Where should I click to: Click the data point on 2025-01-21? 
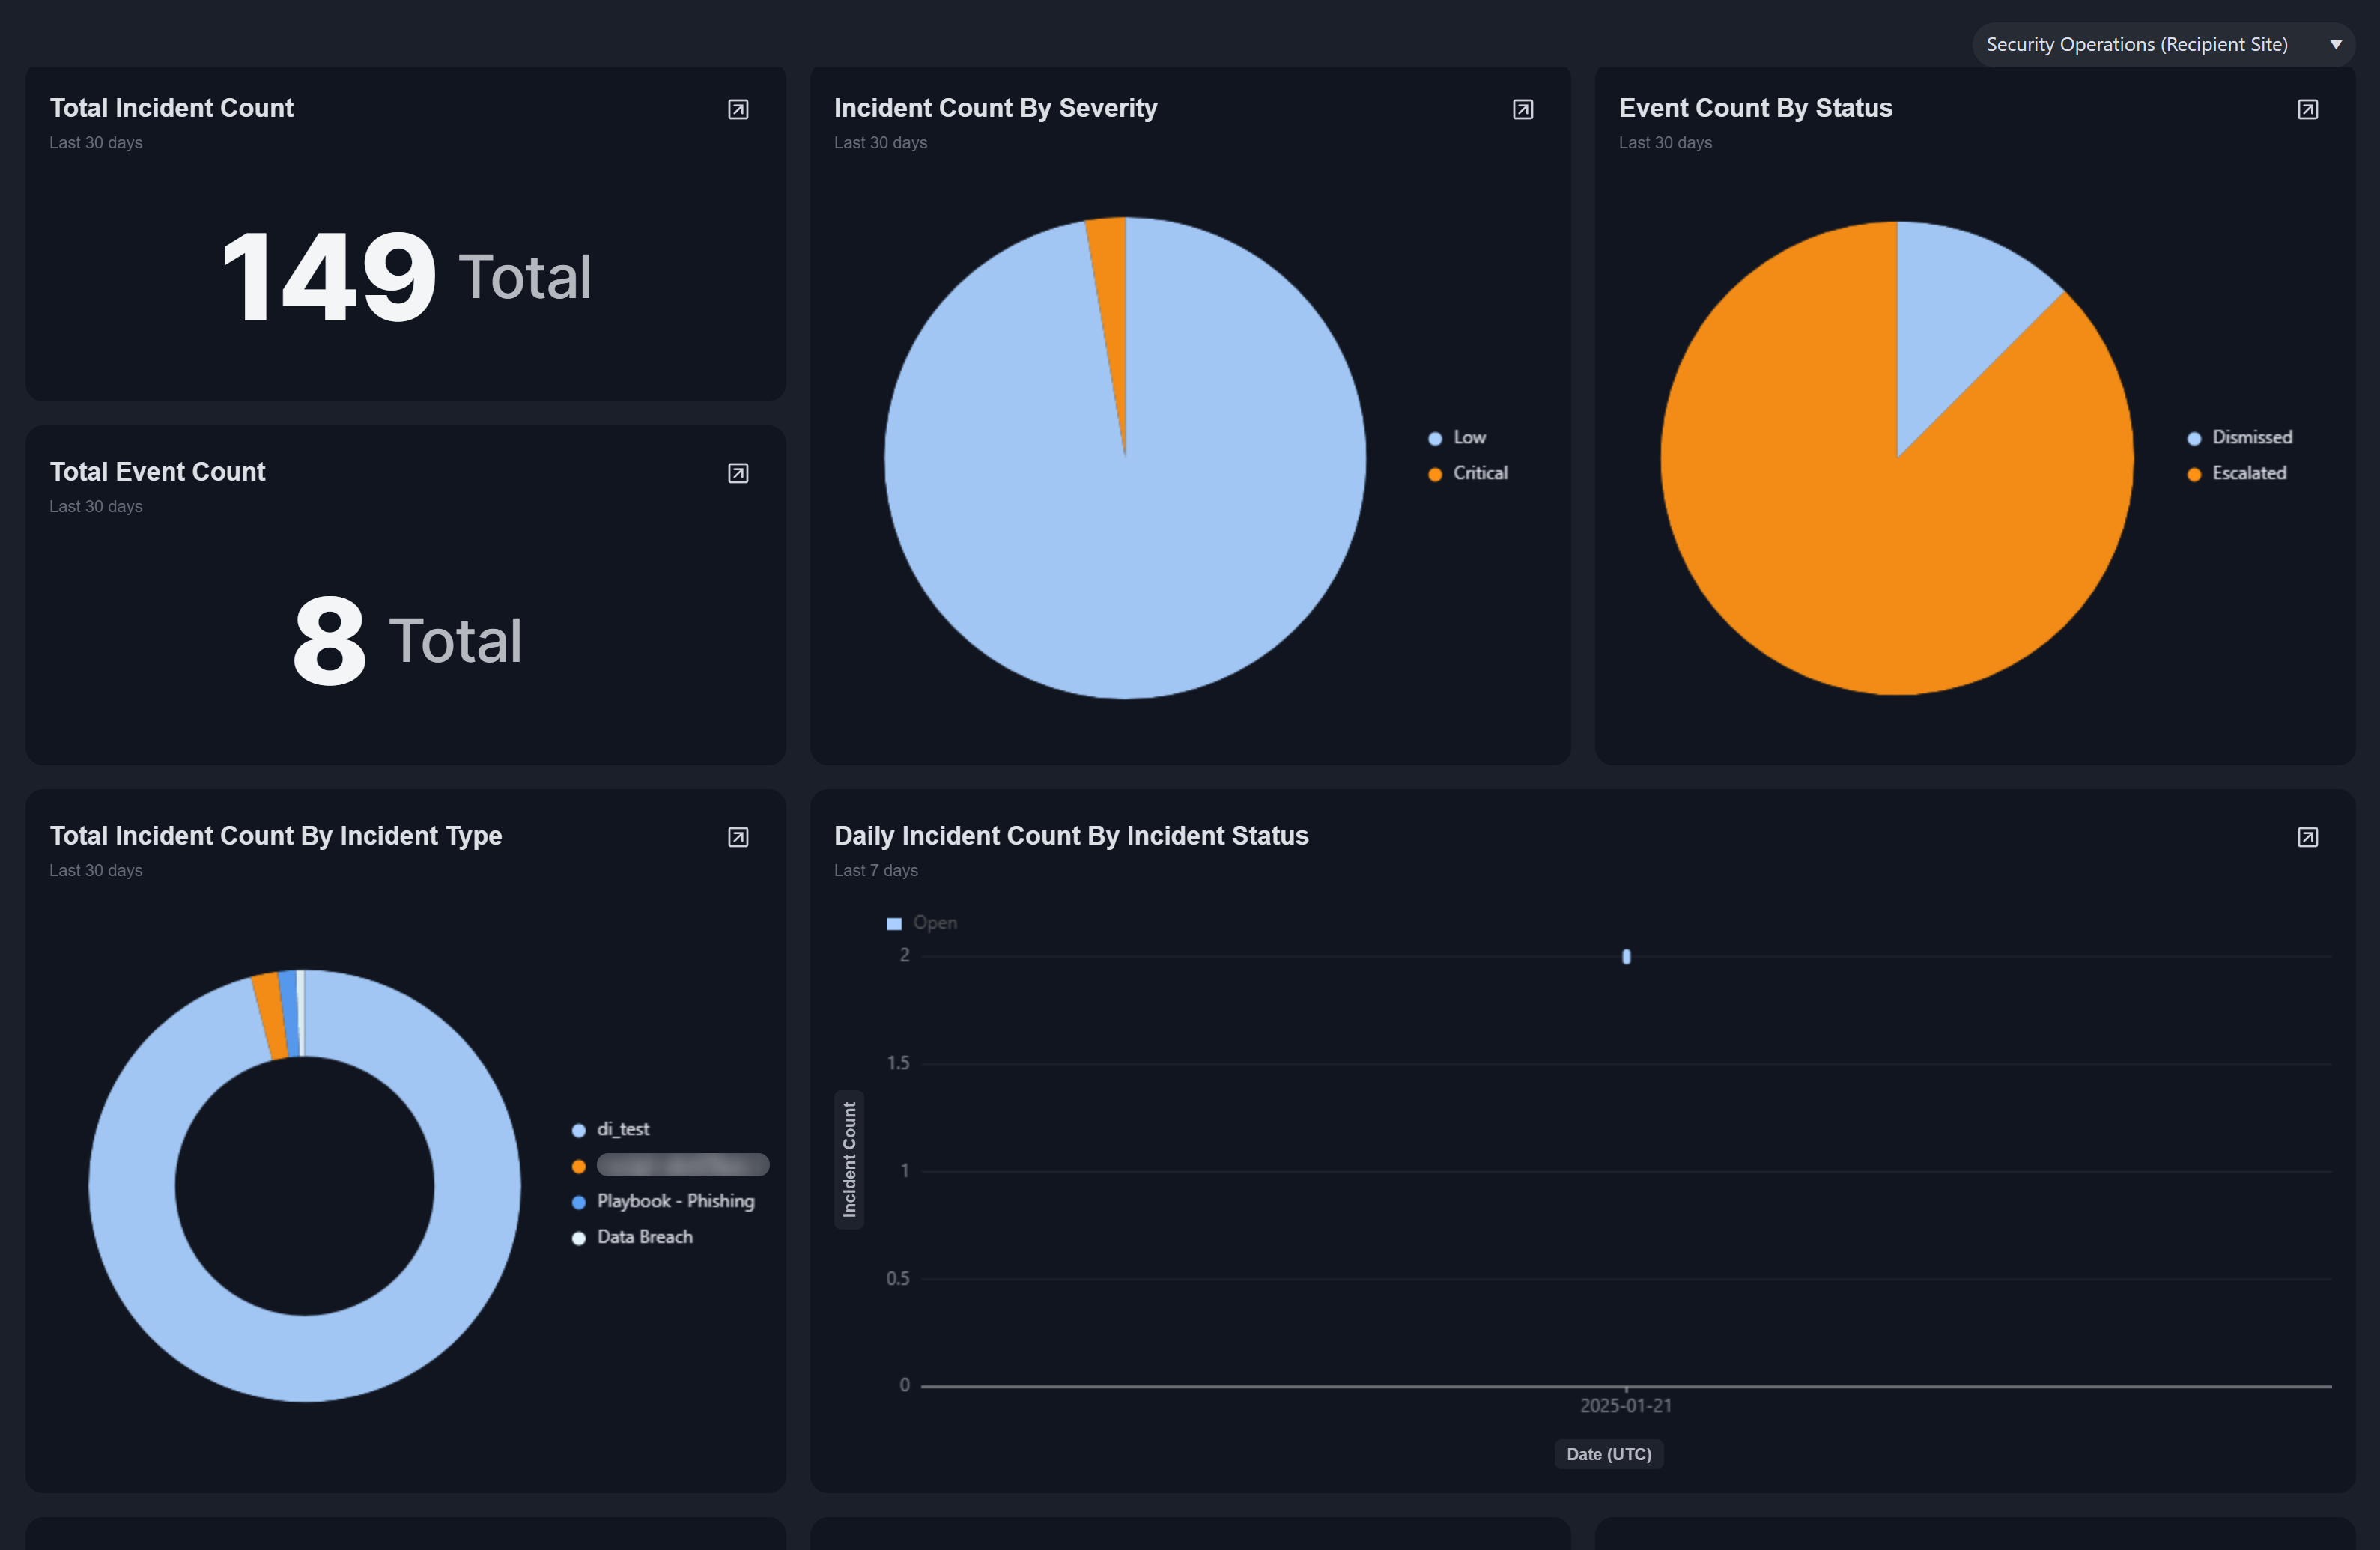coord(1626,957)
